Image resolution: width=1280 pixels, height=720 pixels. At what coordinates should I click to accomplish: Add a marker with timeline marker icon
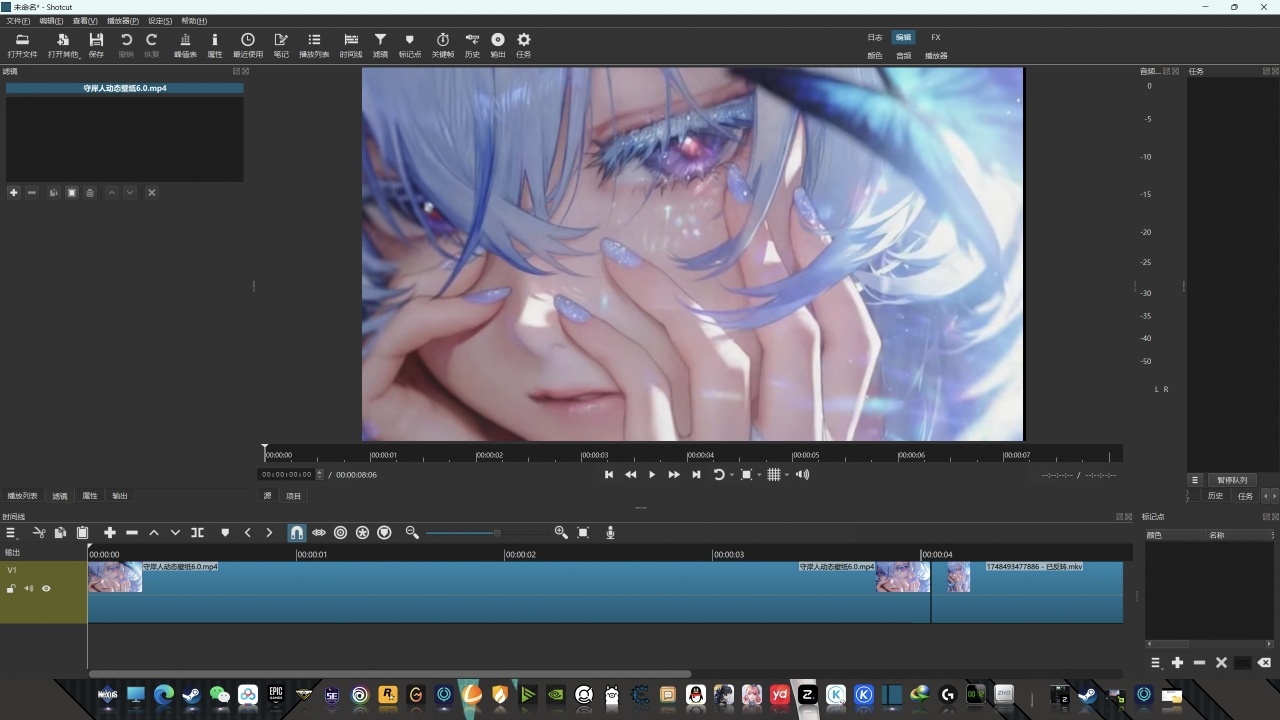225,533
